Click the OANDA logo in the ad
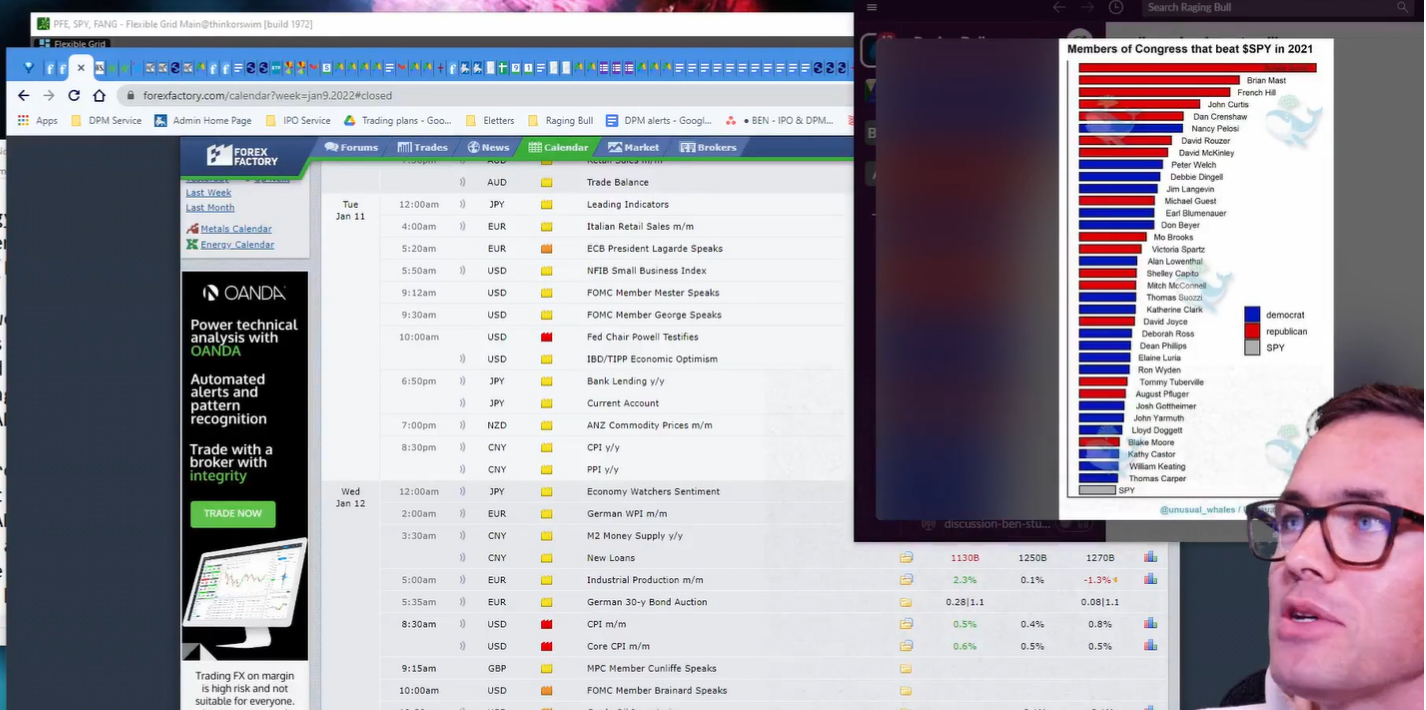Screen dimensions: 1426x710 click(244, 293)
